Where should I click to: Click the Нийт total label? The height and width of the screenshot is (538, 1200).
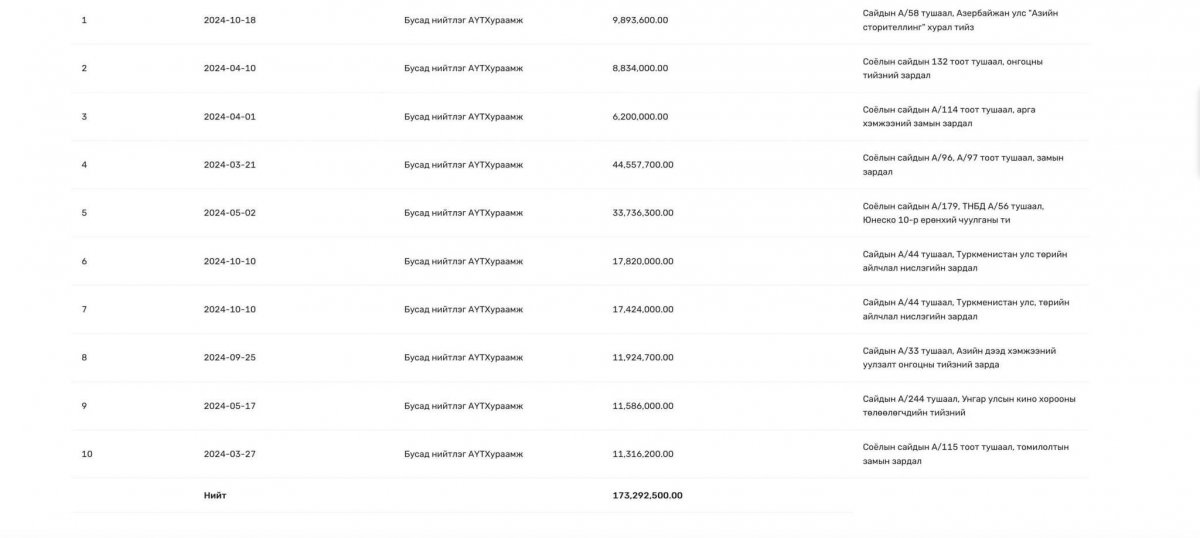[215, 495]
